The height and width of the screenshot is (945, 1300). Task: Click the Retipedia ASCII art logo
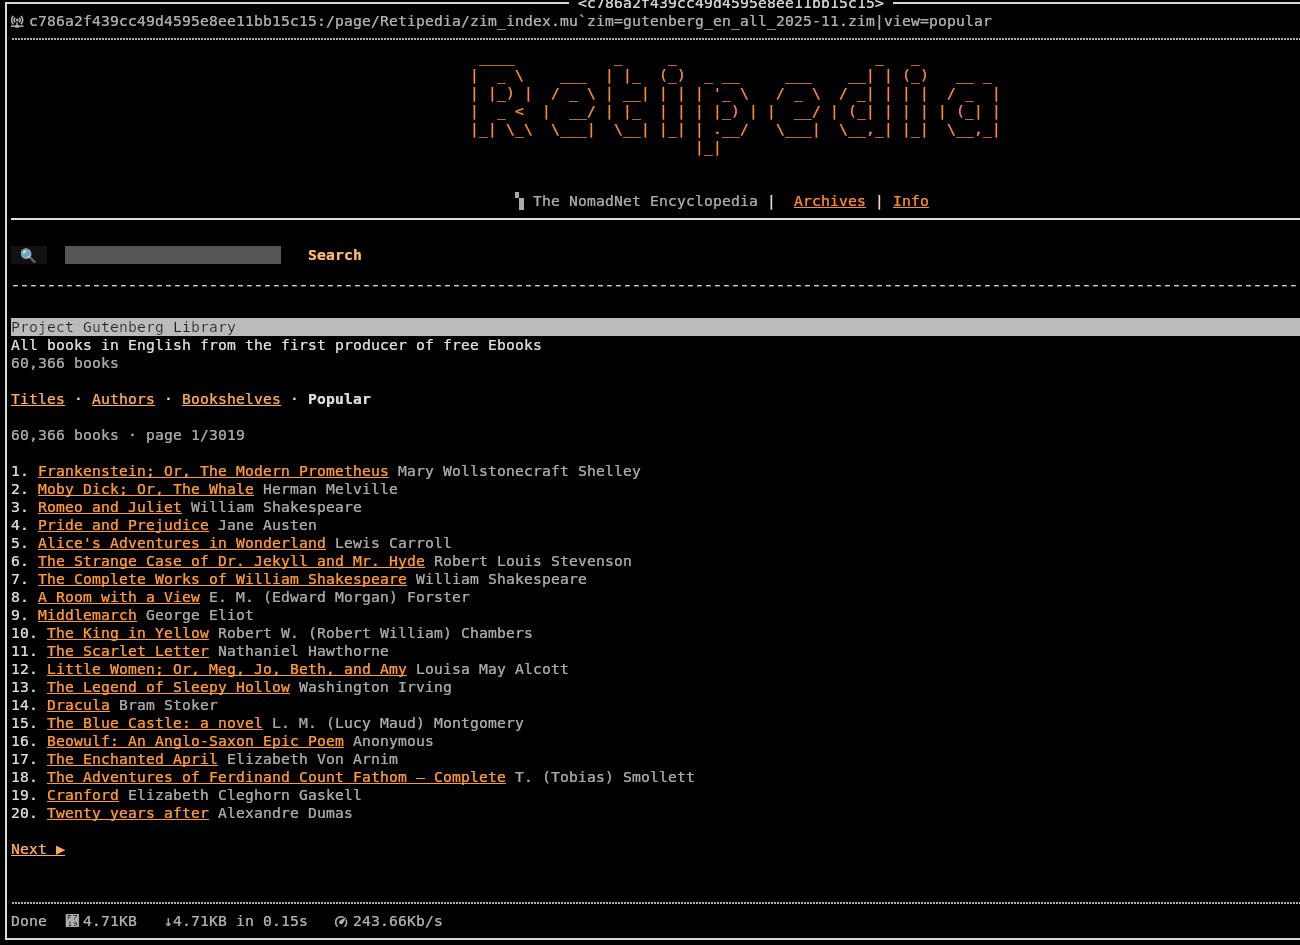click(735, 106)
